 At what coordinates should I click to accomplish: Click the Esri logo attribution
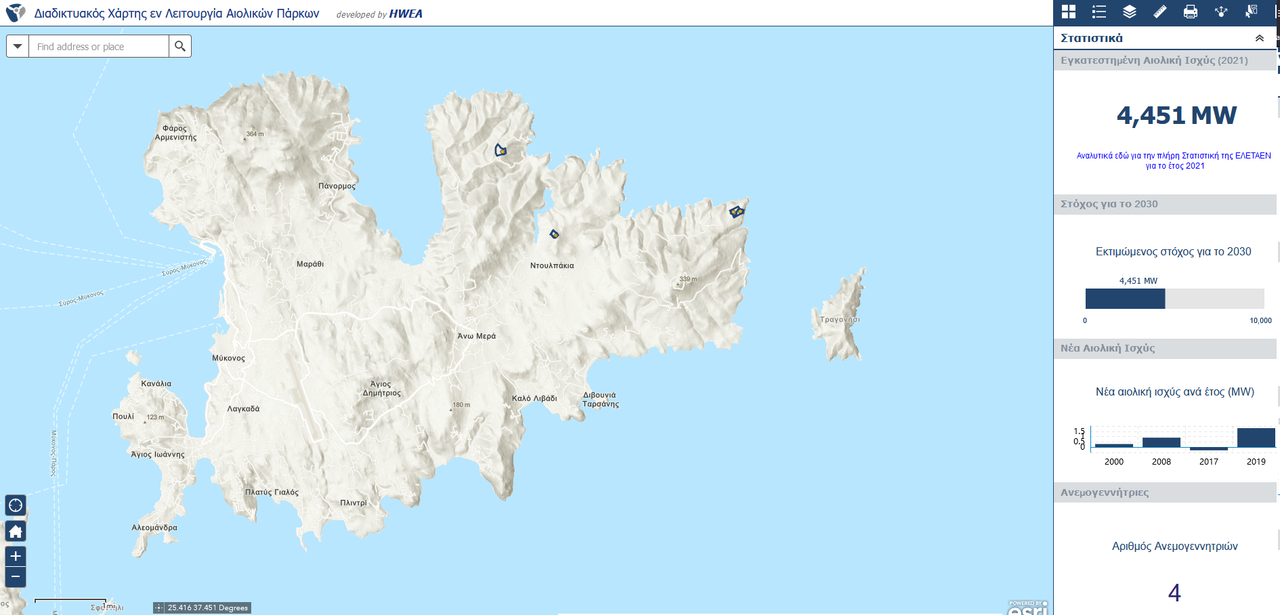coord(1026,607)
